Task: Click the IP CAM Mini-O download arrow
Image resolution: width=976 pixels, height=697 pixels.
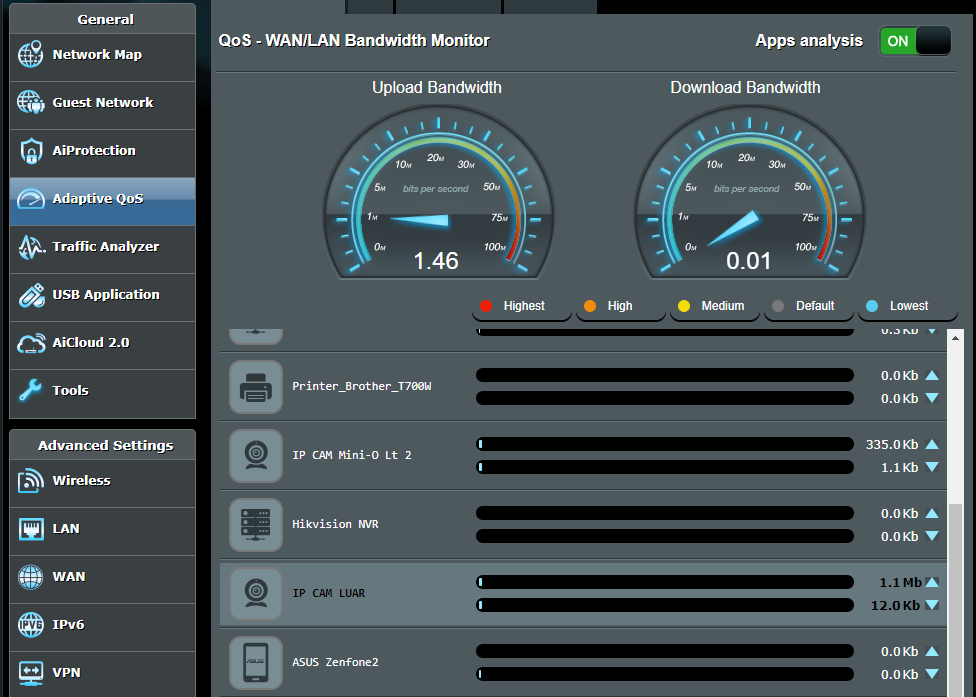Action: point(932,467)
